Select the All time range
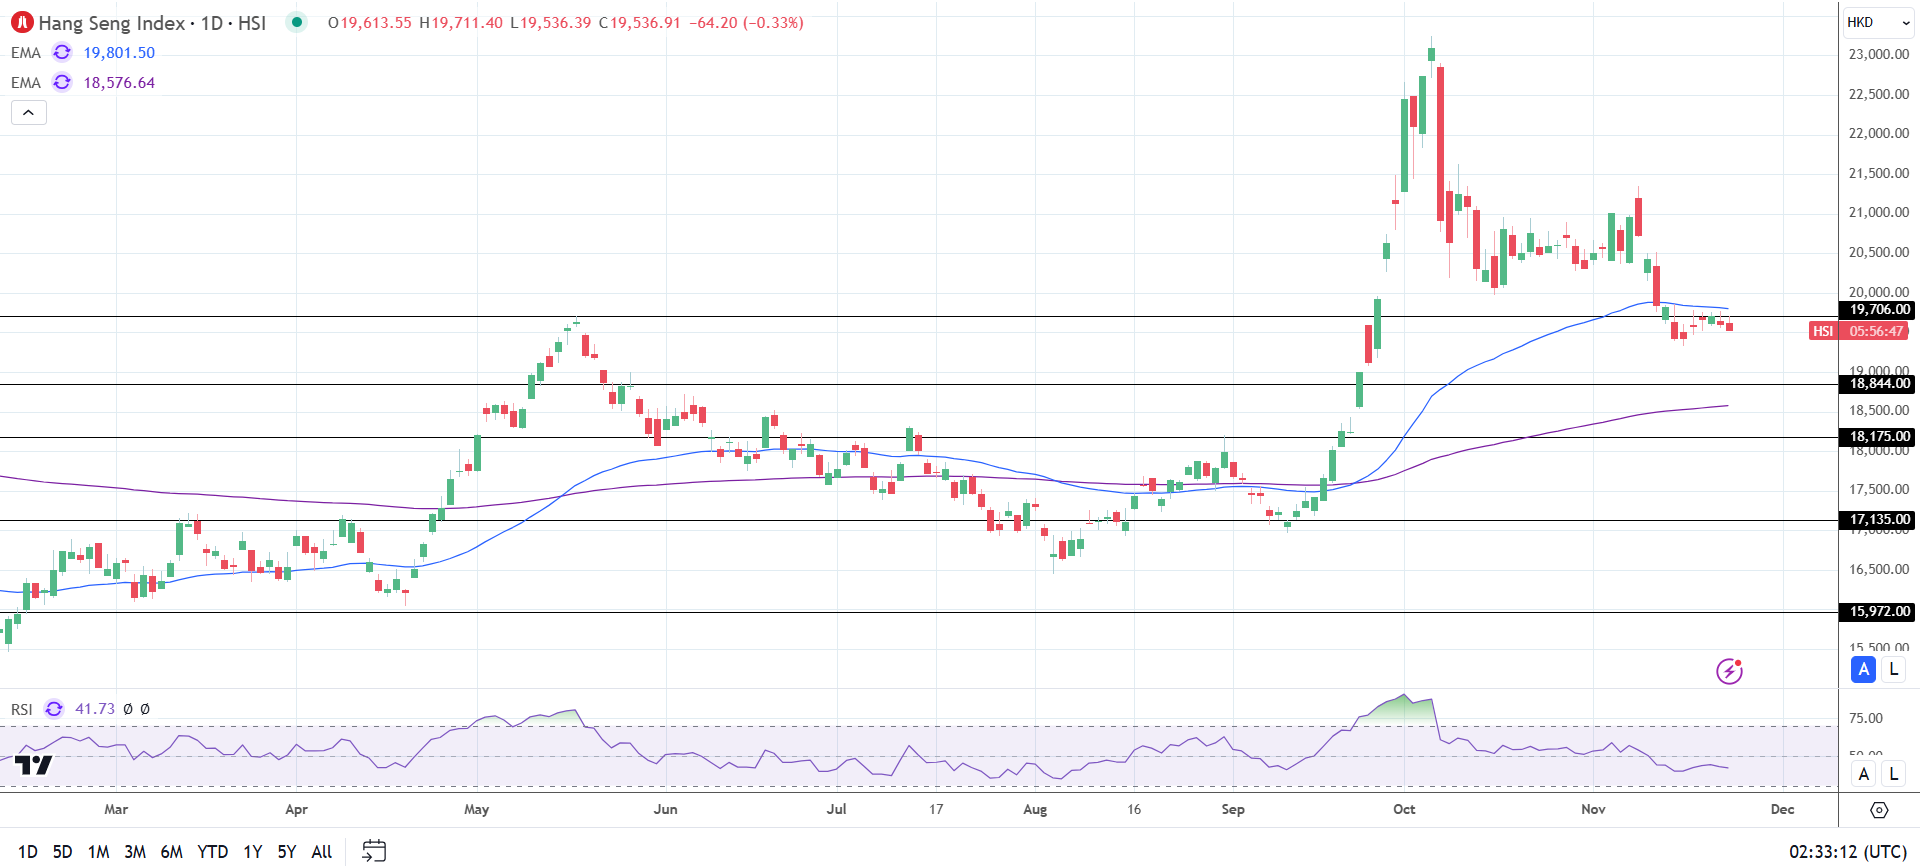This screenshot has height=868, width=1920. click(x=322, y=852)
